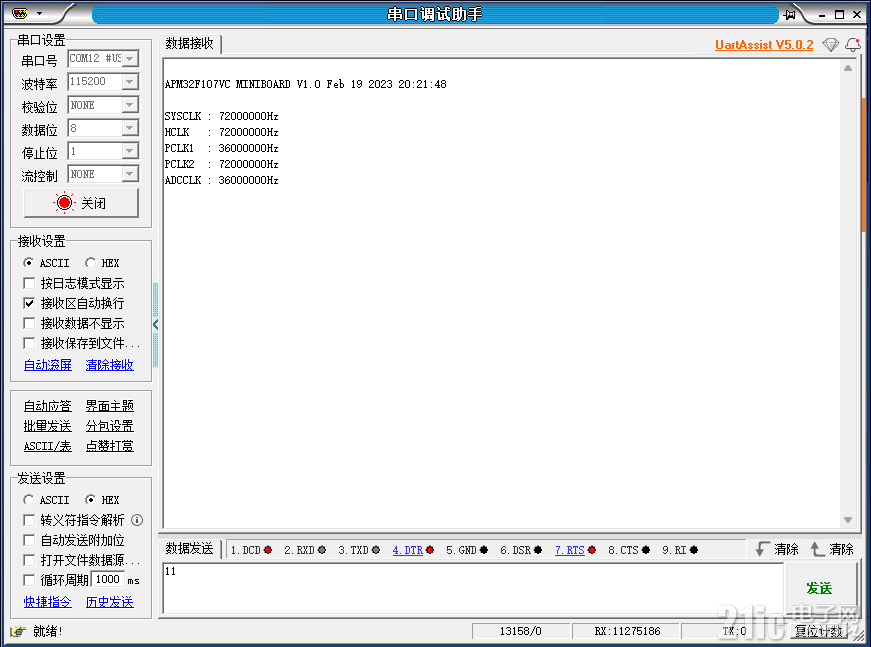Open the notification bell icon

853,45
